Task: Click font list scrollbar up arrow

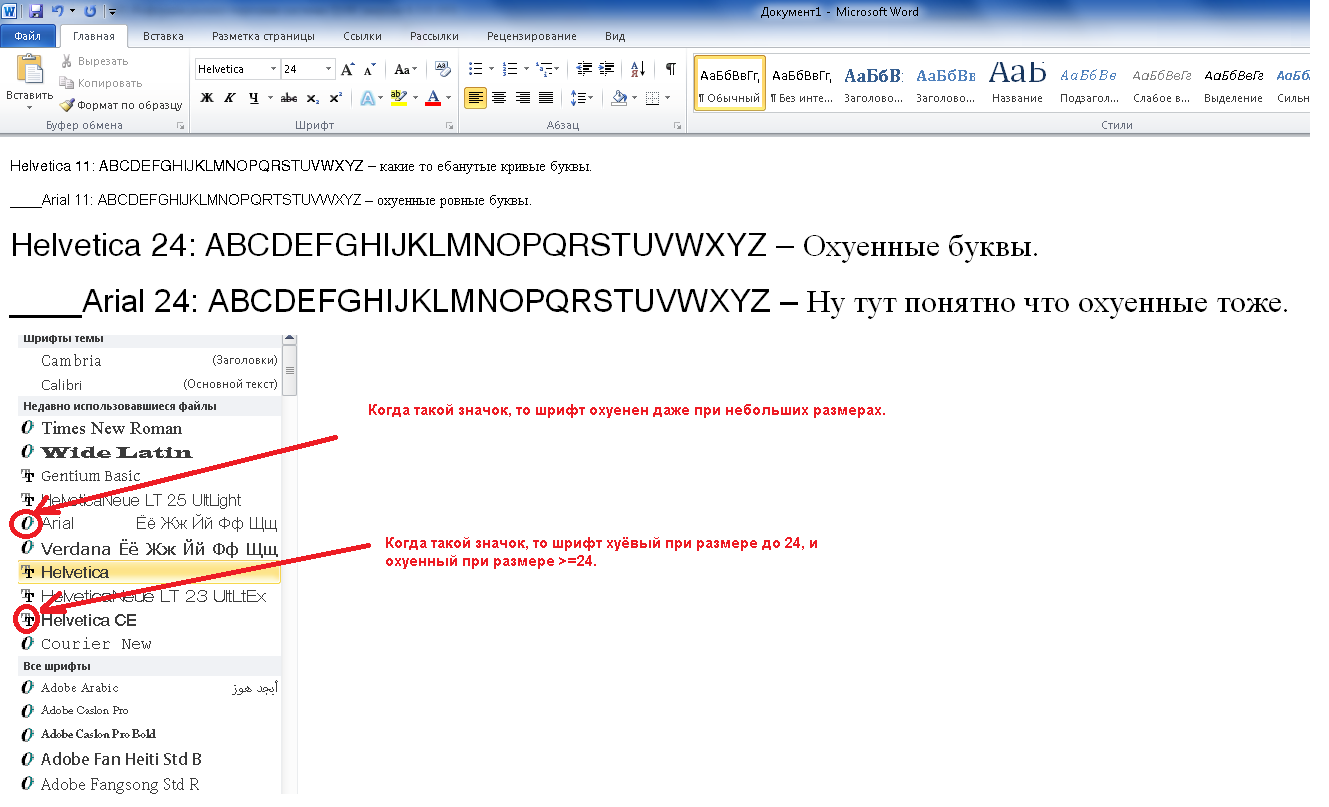Action: tap(290, 339)
